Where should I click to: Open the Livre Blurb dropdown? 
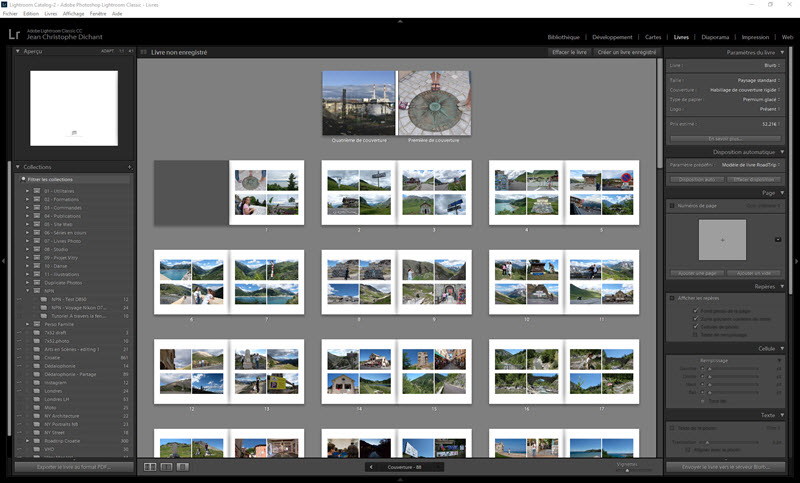(772, 65)
